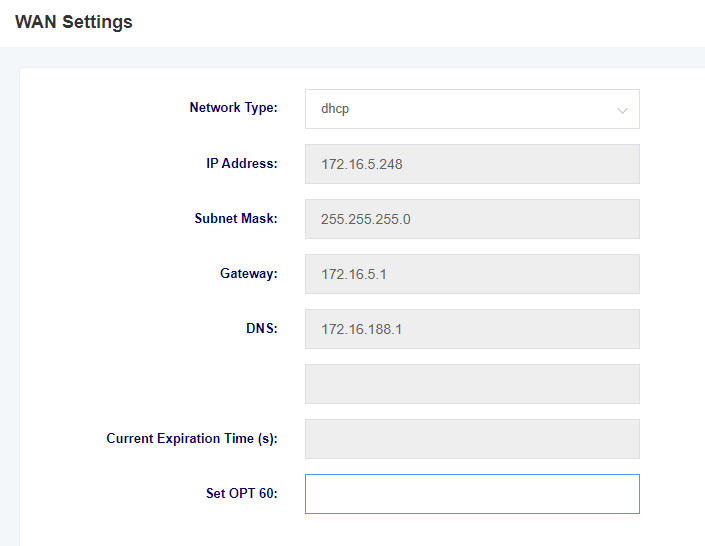Click the empty secondary DNS field
Screen dimensions: 705x546
click(x=472, y=384)
